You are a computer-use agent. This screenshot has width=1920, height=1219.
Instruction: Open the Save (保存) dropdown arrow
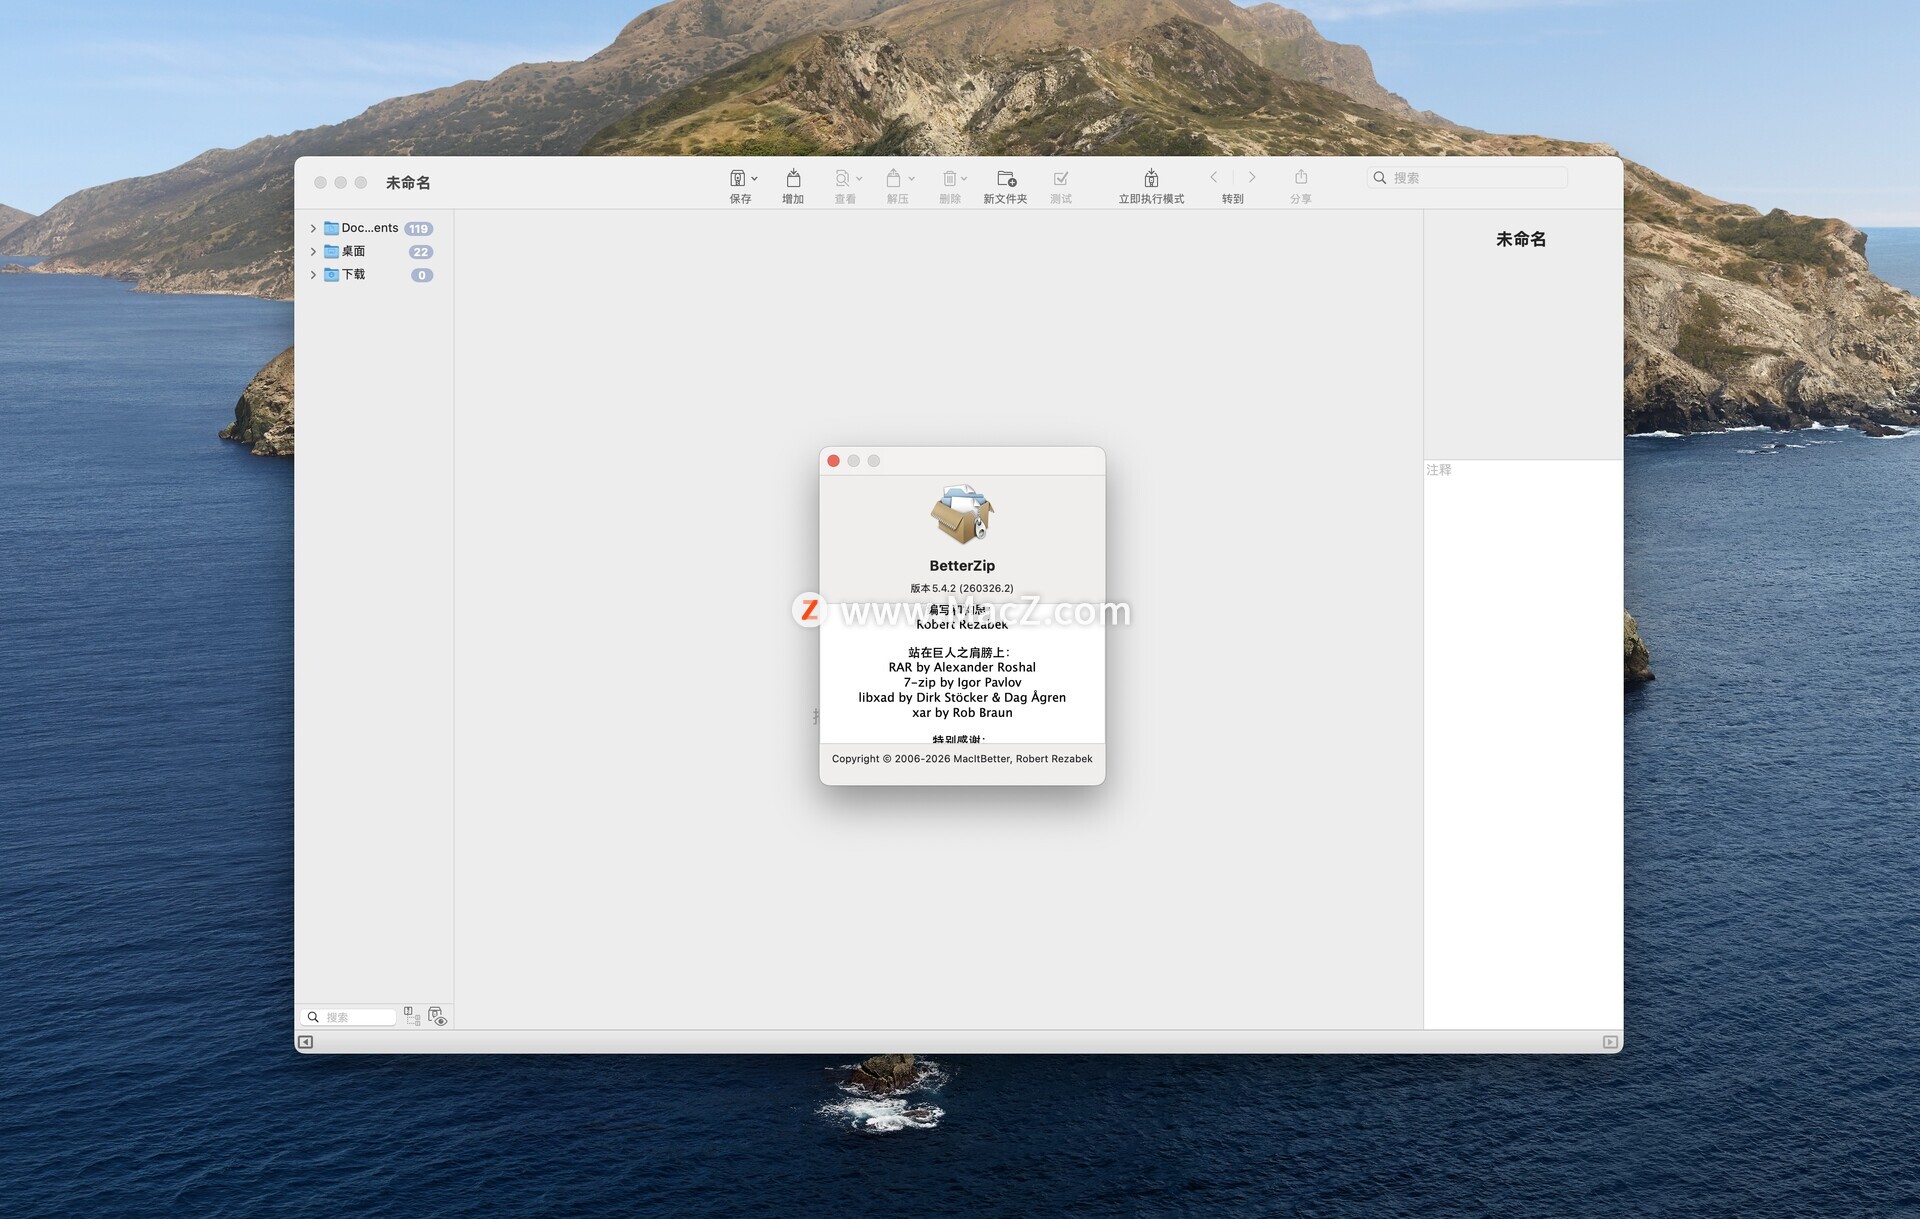click(x=755, y=179)
